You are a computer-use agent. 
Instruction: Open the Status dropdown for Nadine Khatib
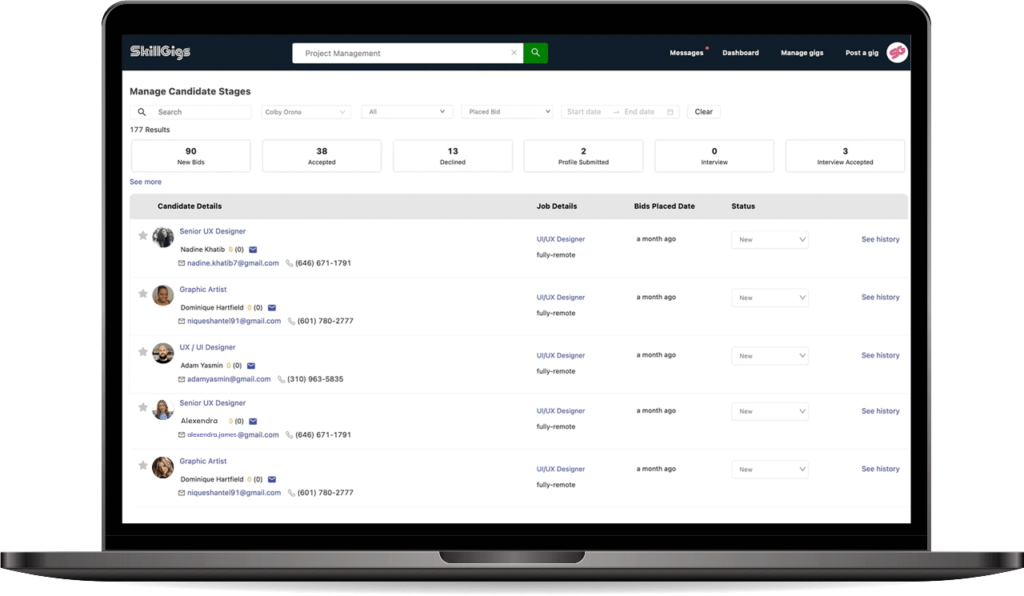click(x=770, y=239)
